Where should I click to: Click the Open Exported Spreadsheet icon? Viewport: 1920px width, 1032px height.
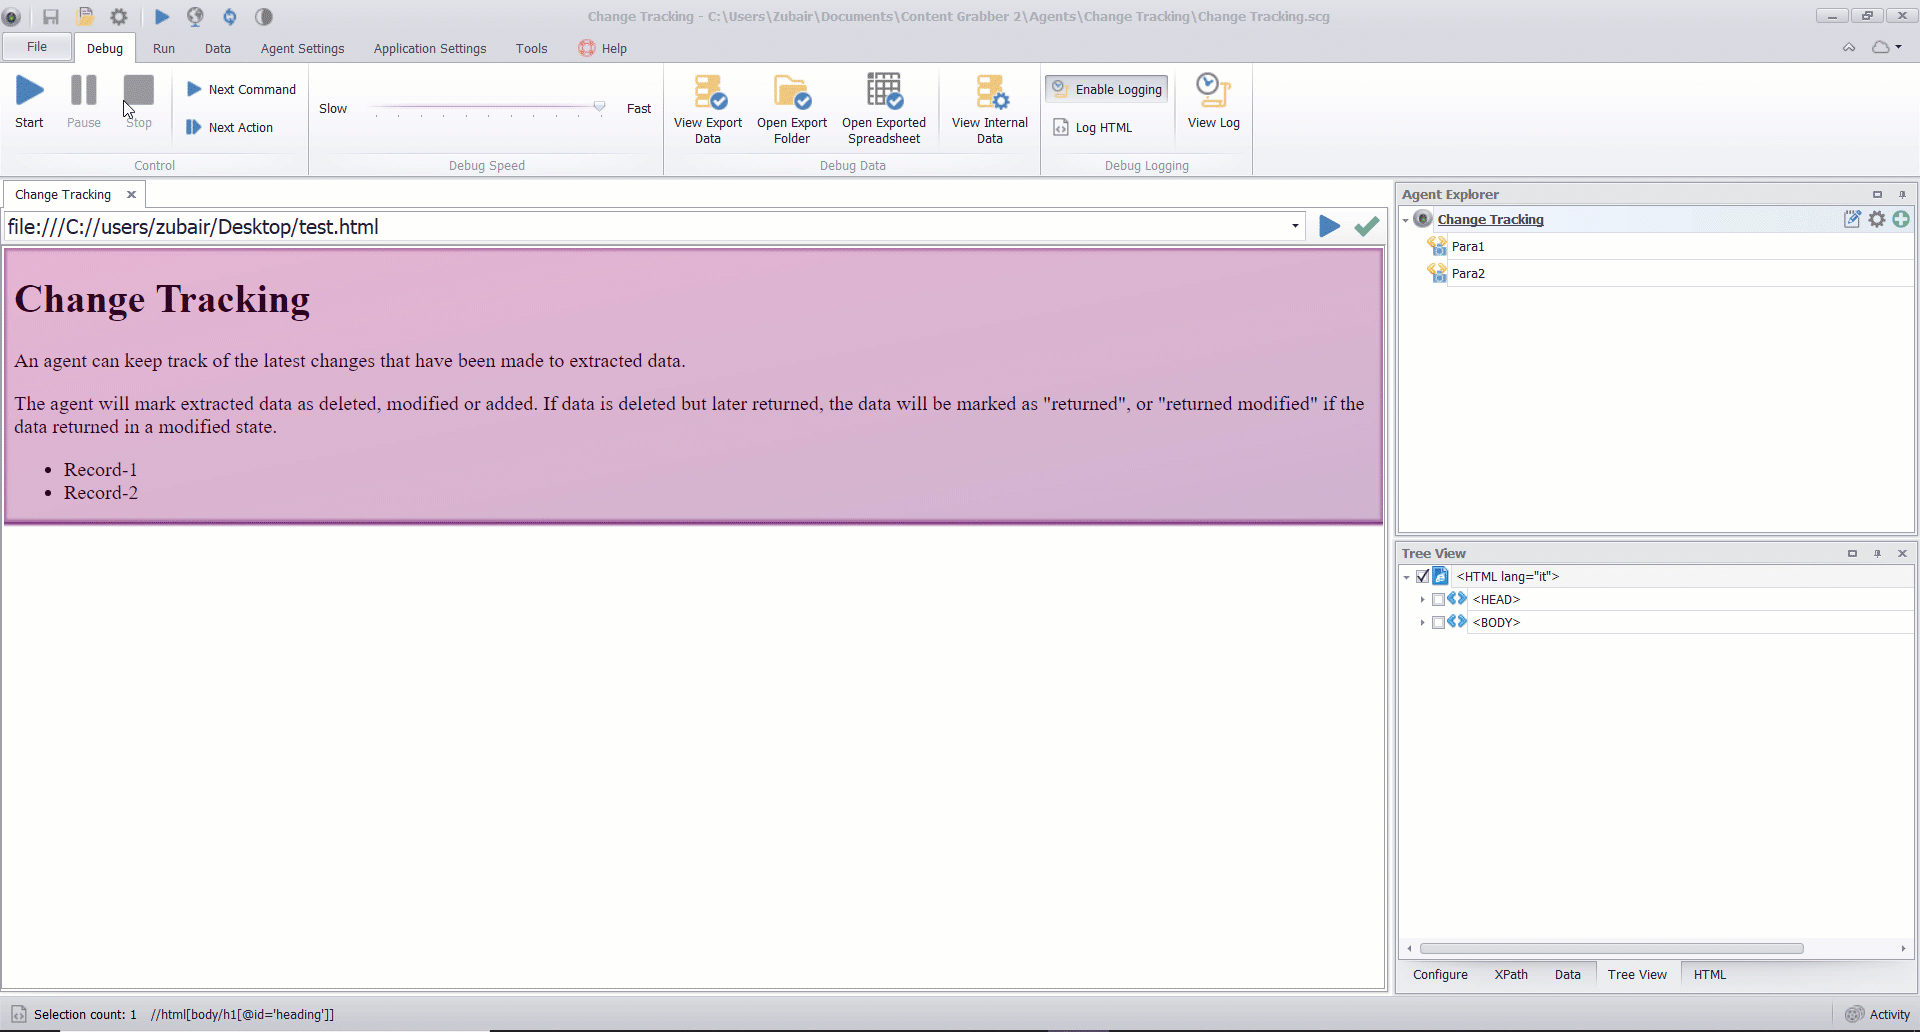pyautogui.click(x=884, y=91)
